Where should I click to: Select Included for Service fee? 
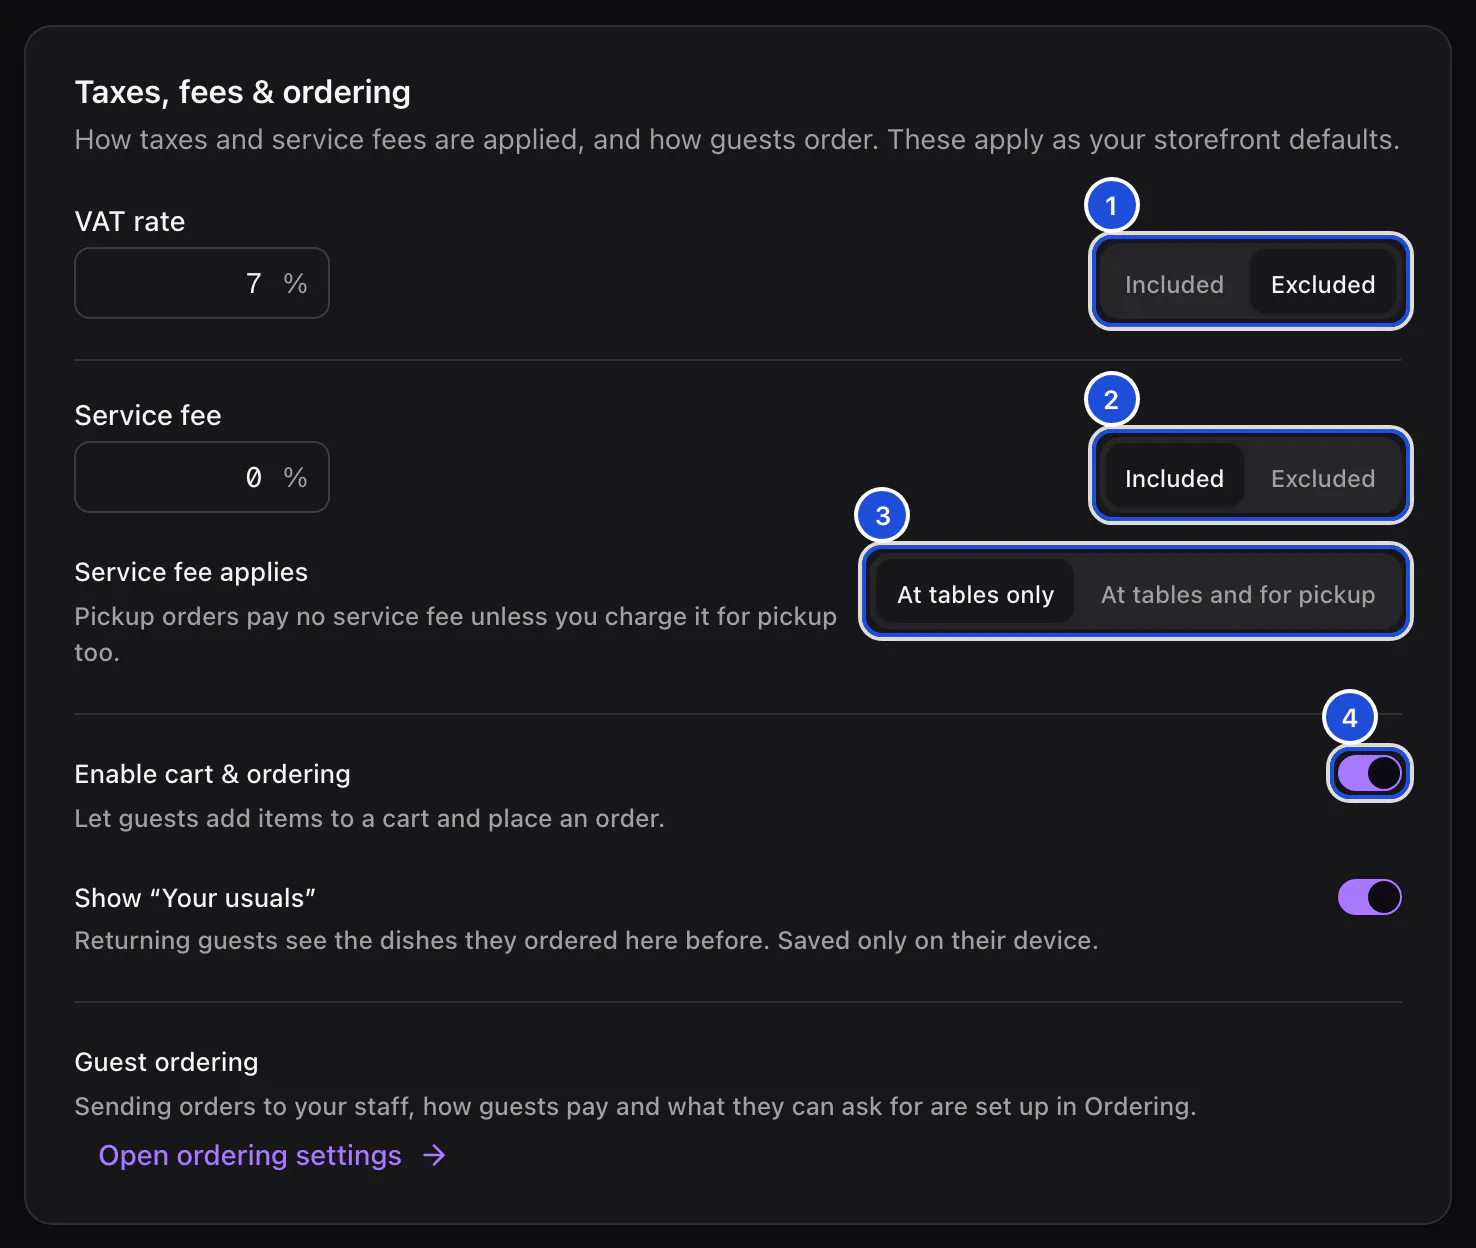pos(1174,478)
